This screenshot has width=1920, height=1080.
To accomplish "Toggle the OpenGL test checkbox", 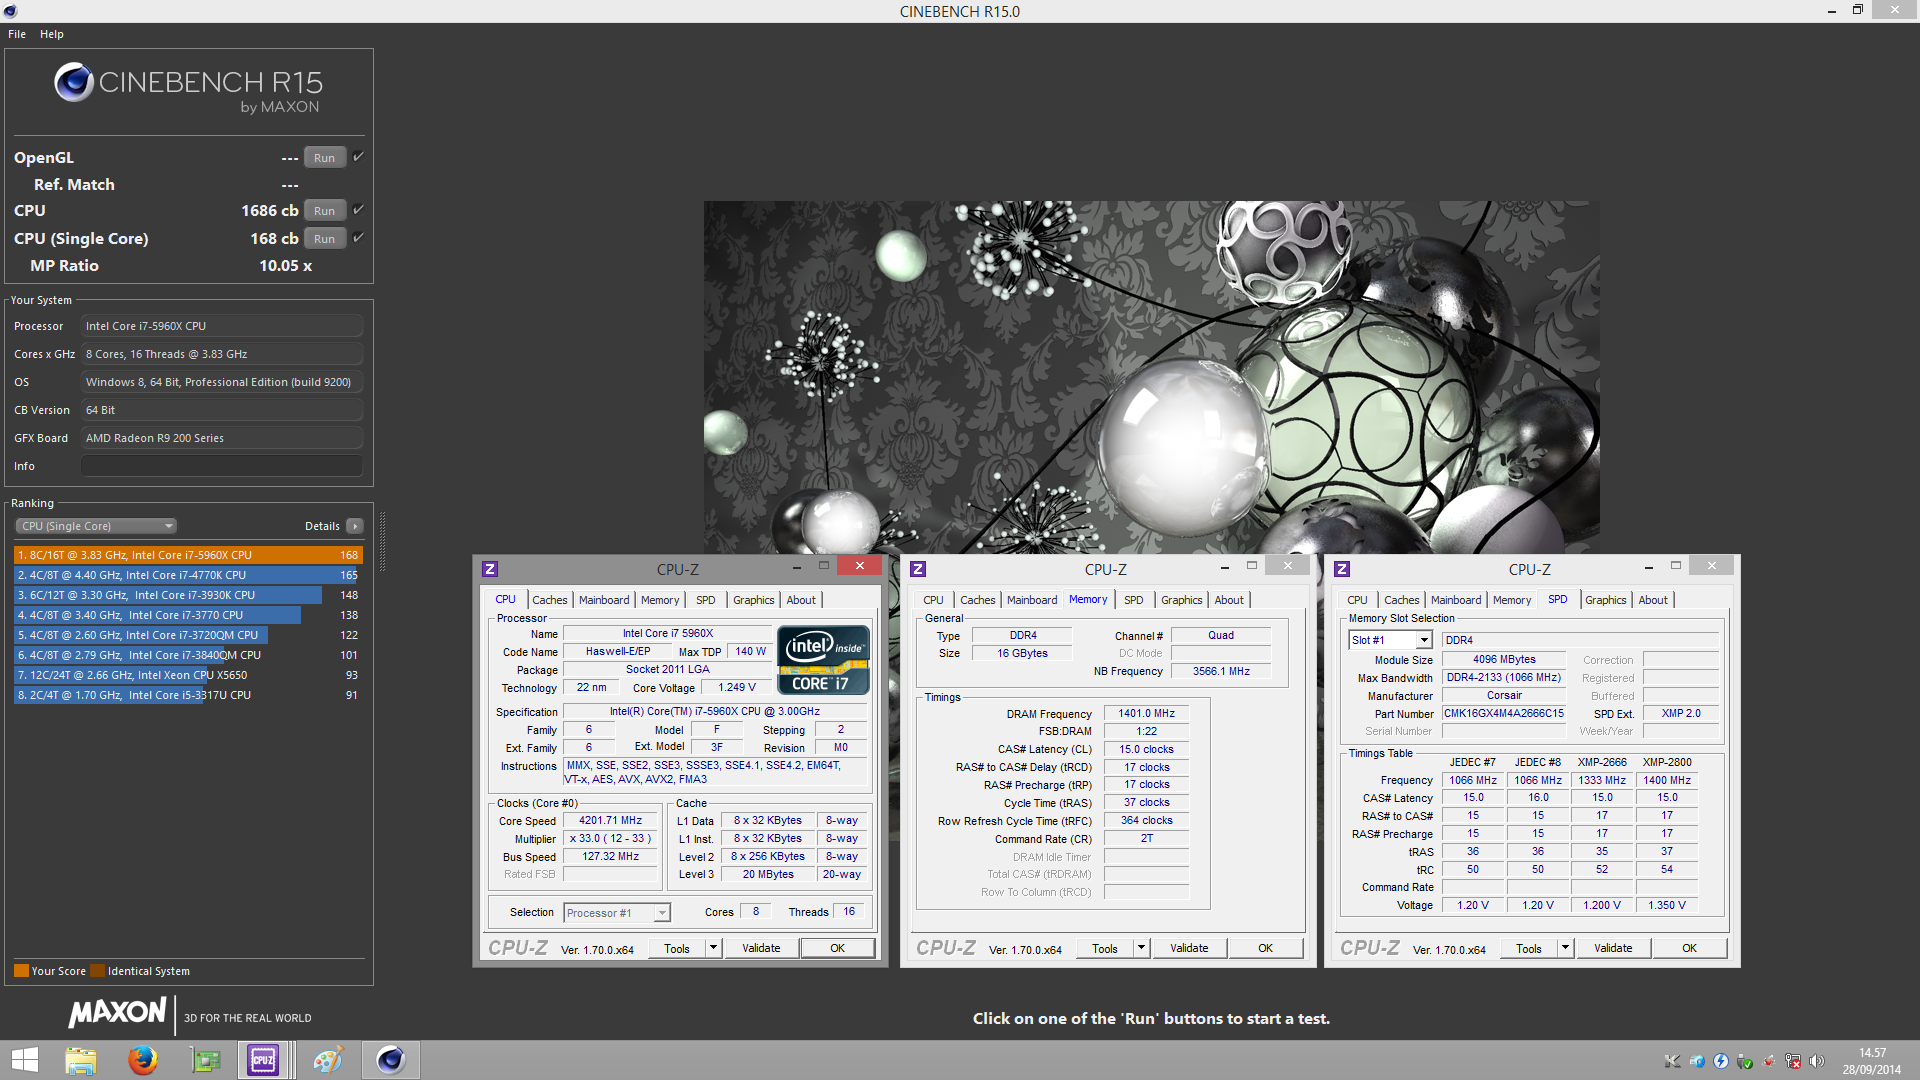I will click(x=358, y=157).
